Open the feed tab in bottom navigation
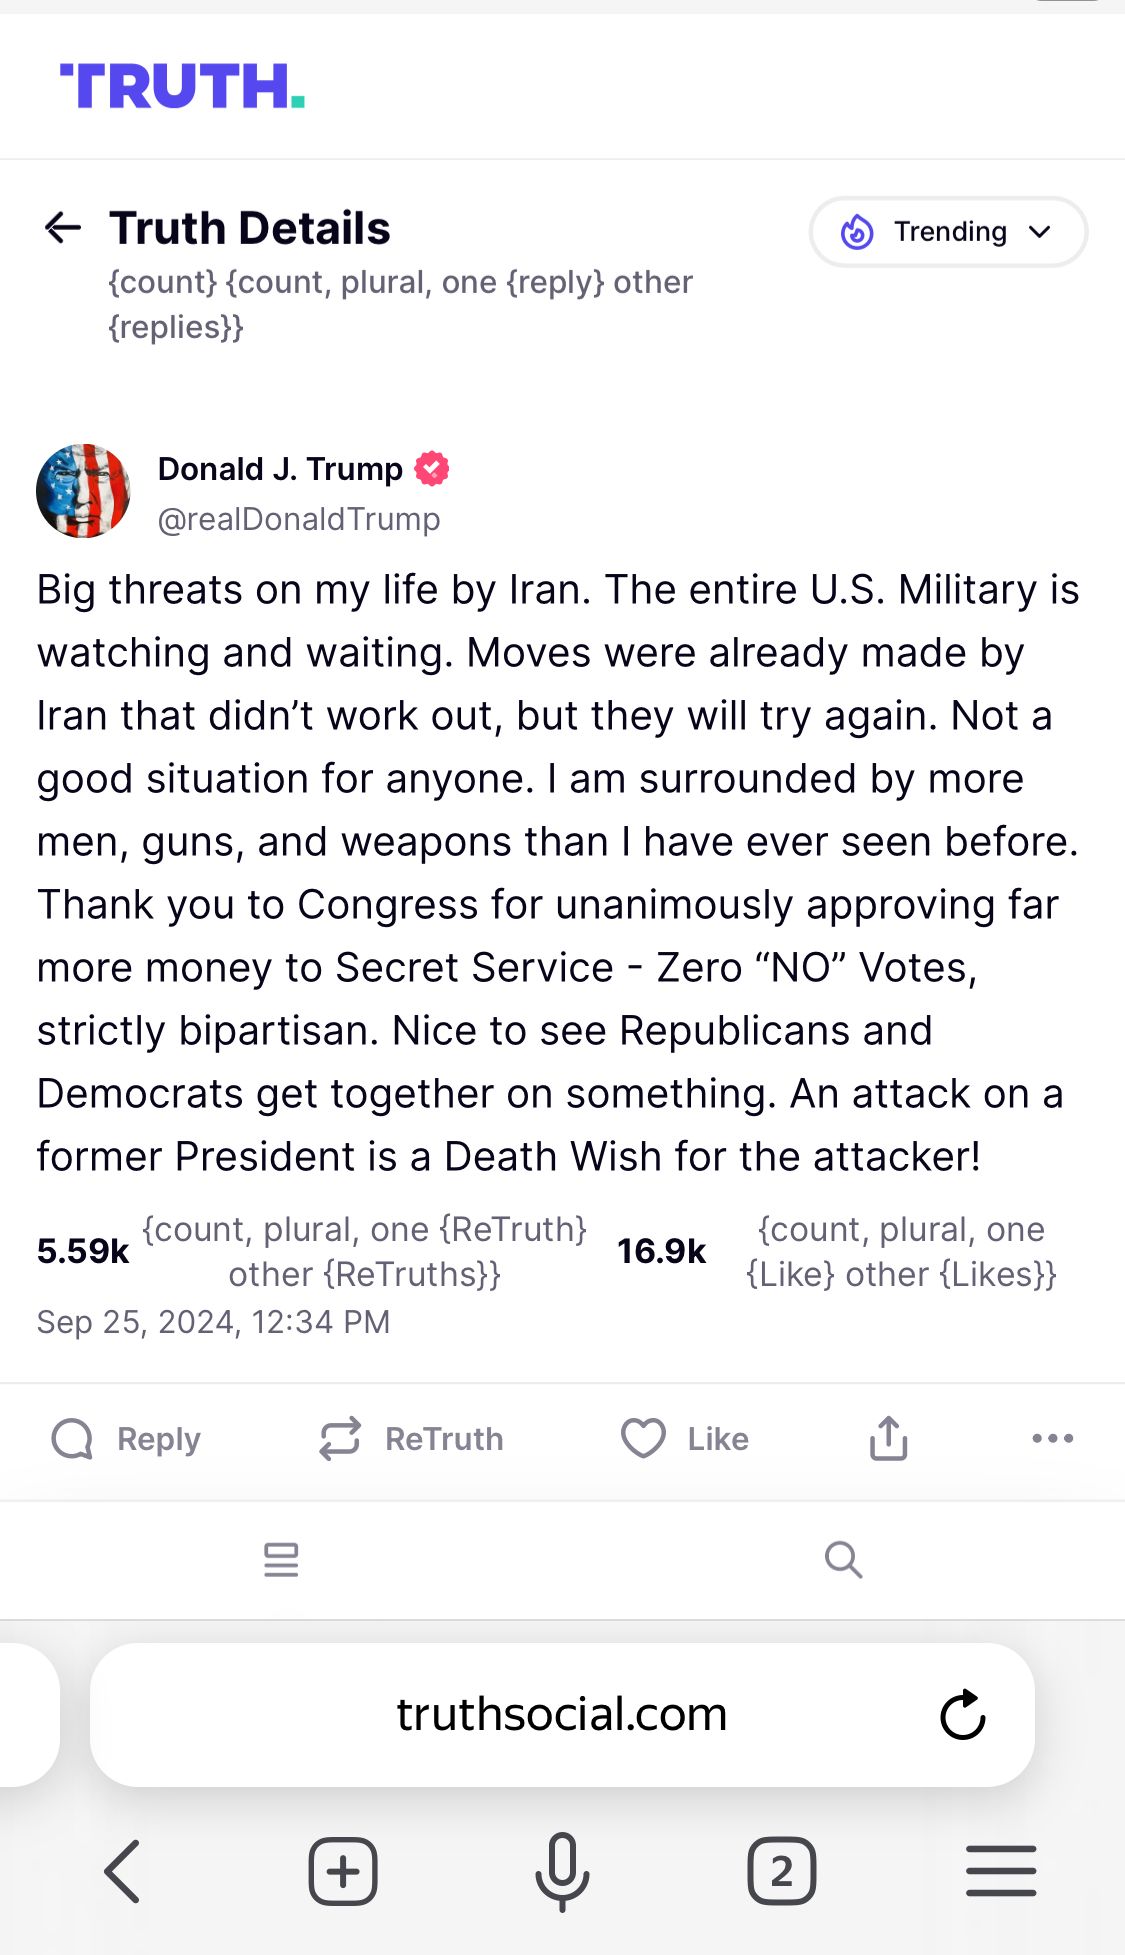The height and width of the screenshot is (1955, 1125). [281, 1559]
